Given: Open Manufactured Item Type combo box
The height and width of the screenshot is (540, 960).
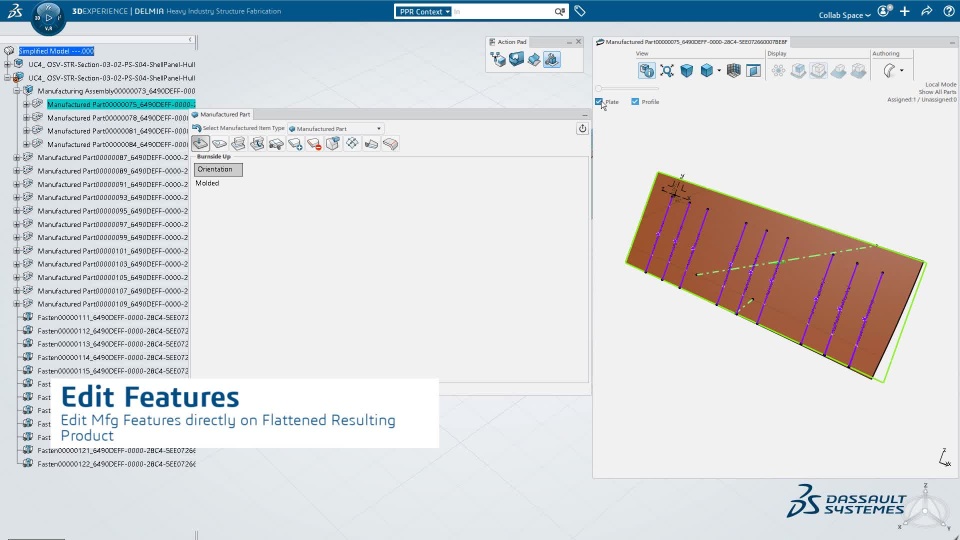Looking at the screenshot, I should point(336,129).
